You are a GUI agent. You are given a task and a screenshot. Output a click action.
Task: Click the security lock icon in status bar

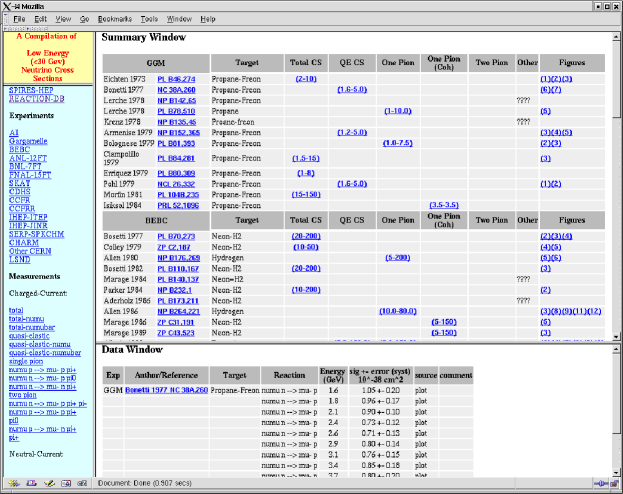click(x=615, y=483)
